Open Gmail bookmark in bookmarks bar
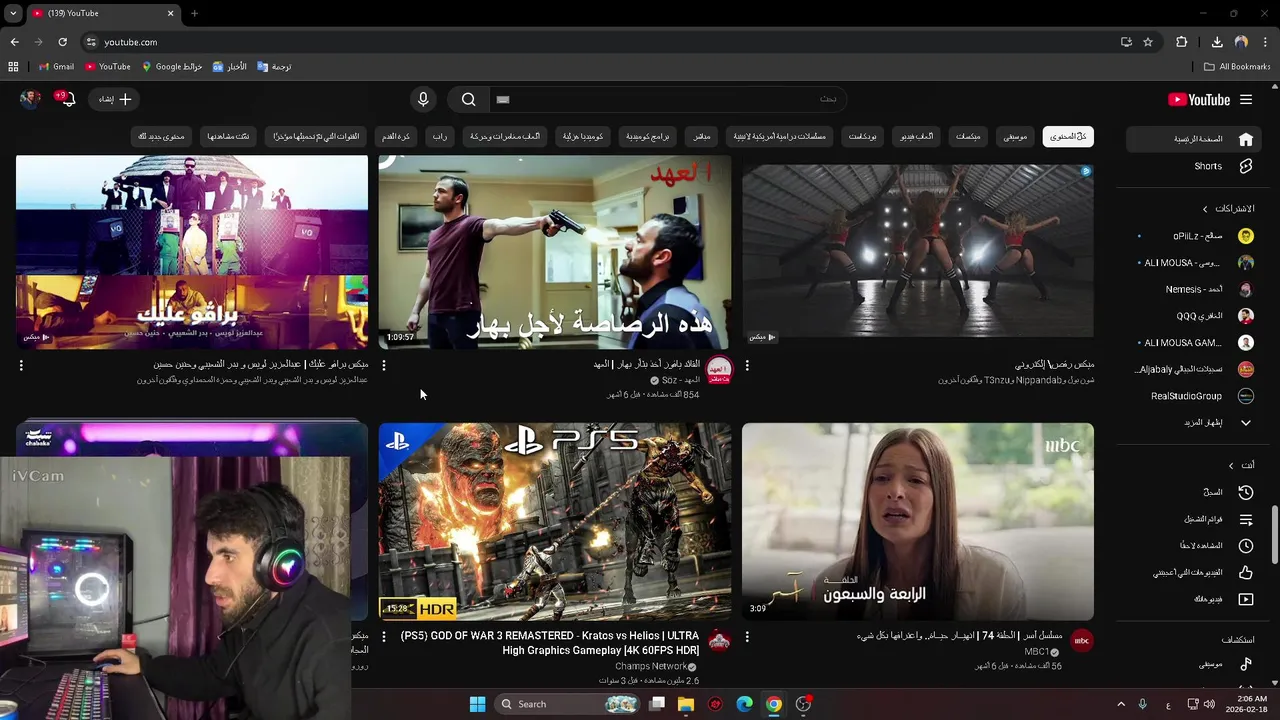1280x720 pixels. (x=56, y=67)
